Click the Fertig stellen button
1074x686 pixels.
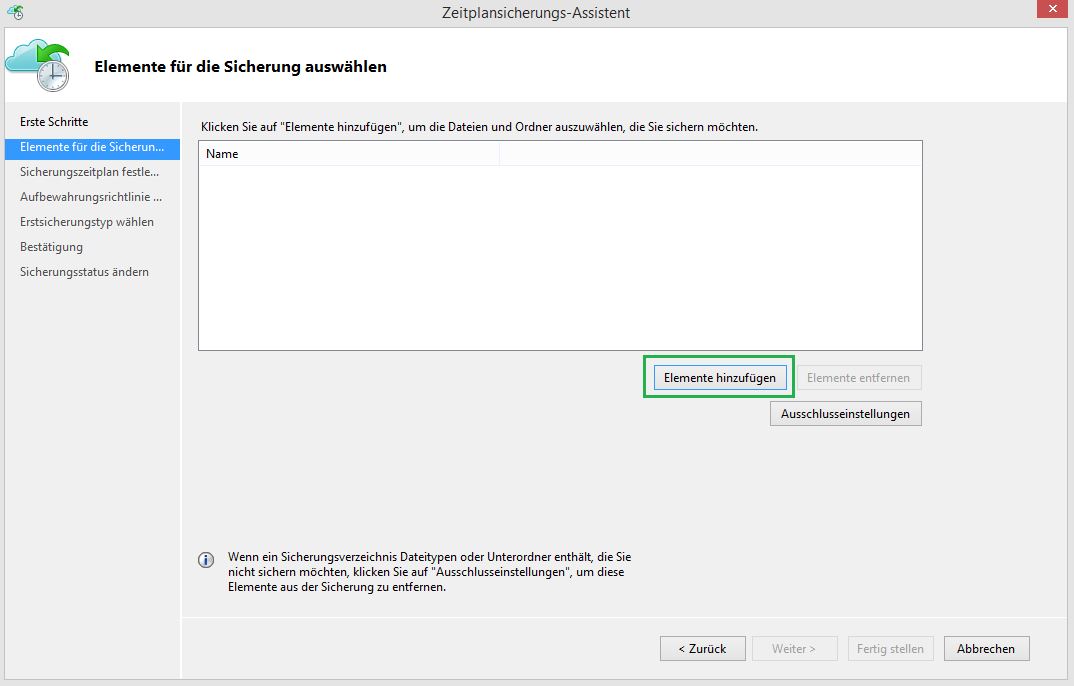[x=890, y=649]
